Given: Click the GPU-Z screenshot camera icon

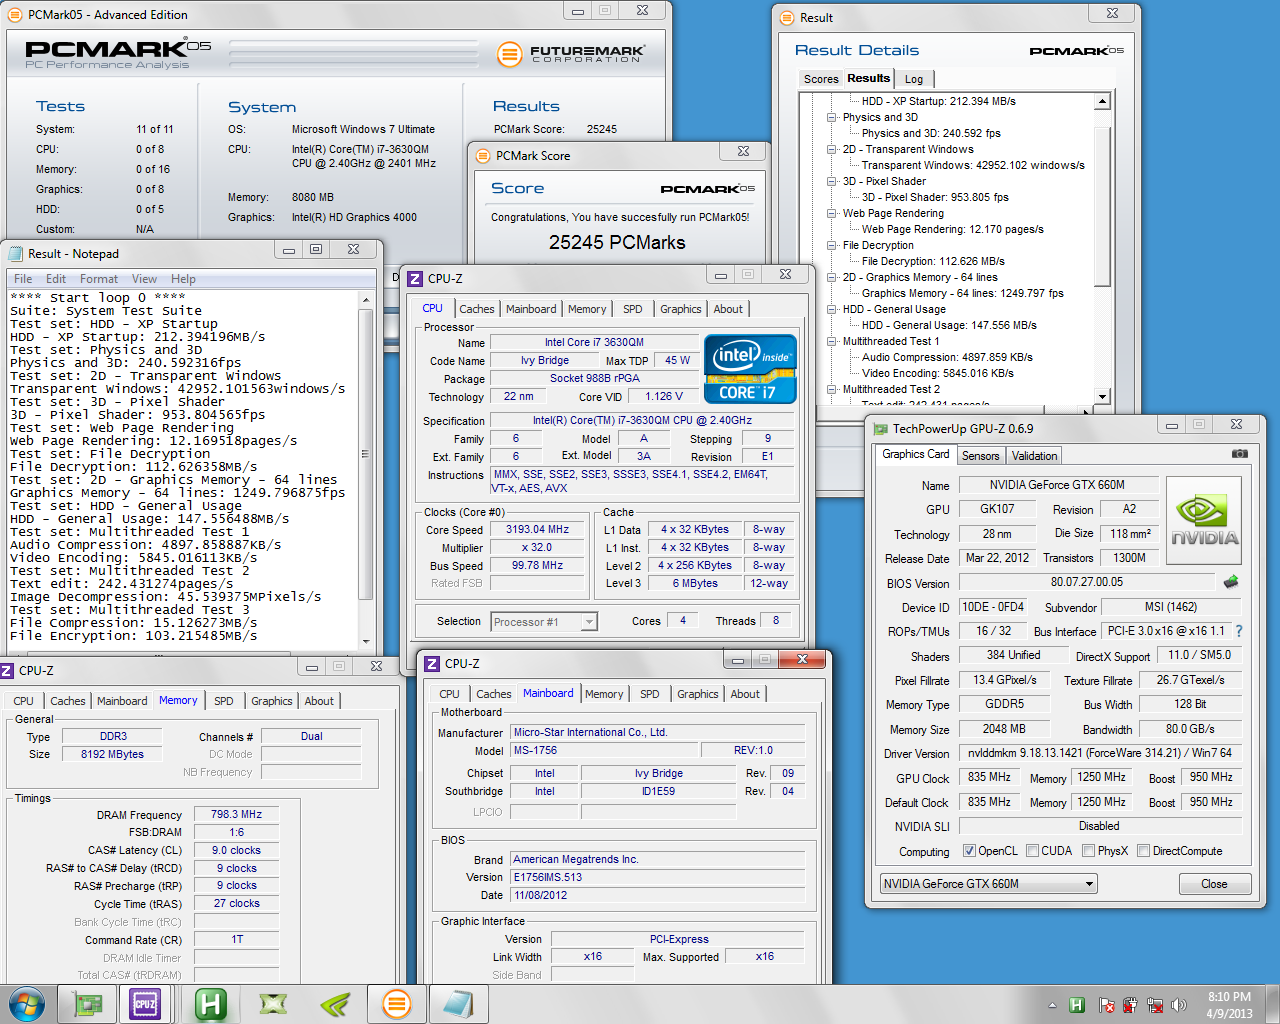Looking at the screenshot, I should pyautogui.click(x=1239, y=453).
